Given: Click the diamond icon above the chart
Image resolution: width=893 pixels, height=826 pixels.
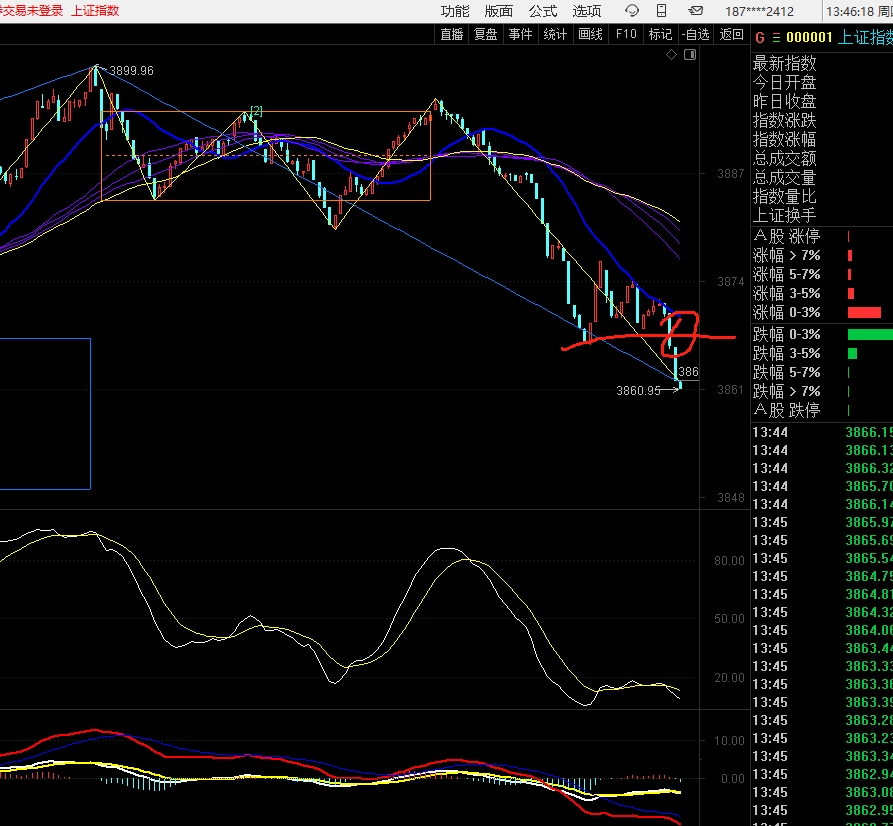Looking at the screenshot, I should coord(671,55).
